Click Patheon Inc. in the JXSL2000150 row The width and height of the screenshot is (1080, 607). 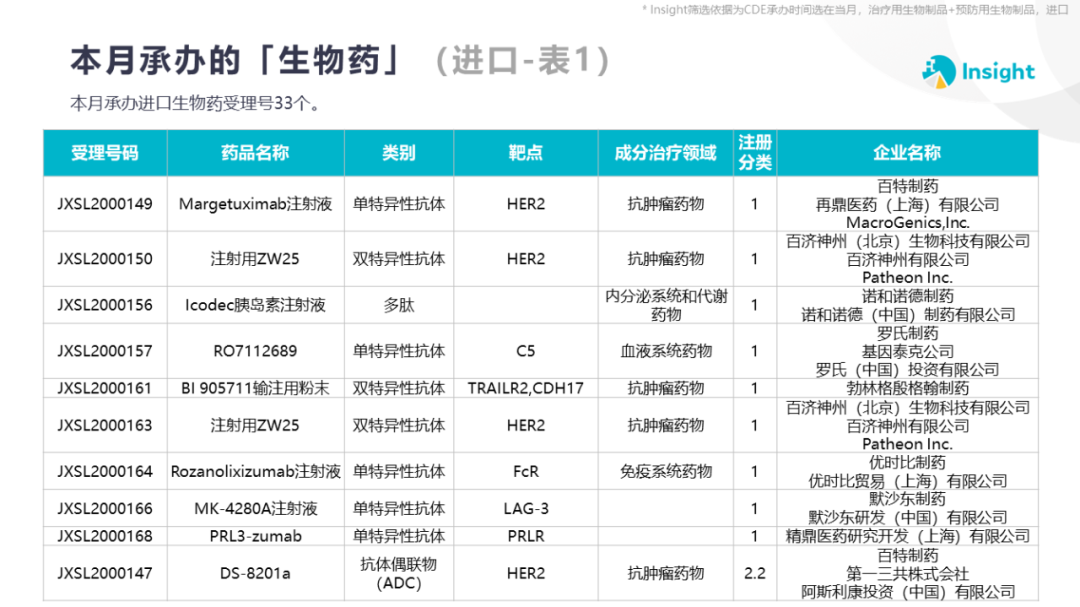coord(908,278)
